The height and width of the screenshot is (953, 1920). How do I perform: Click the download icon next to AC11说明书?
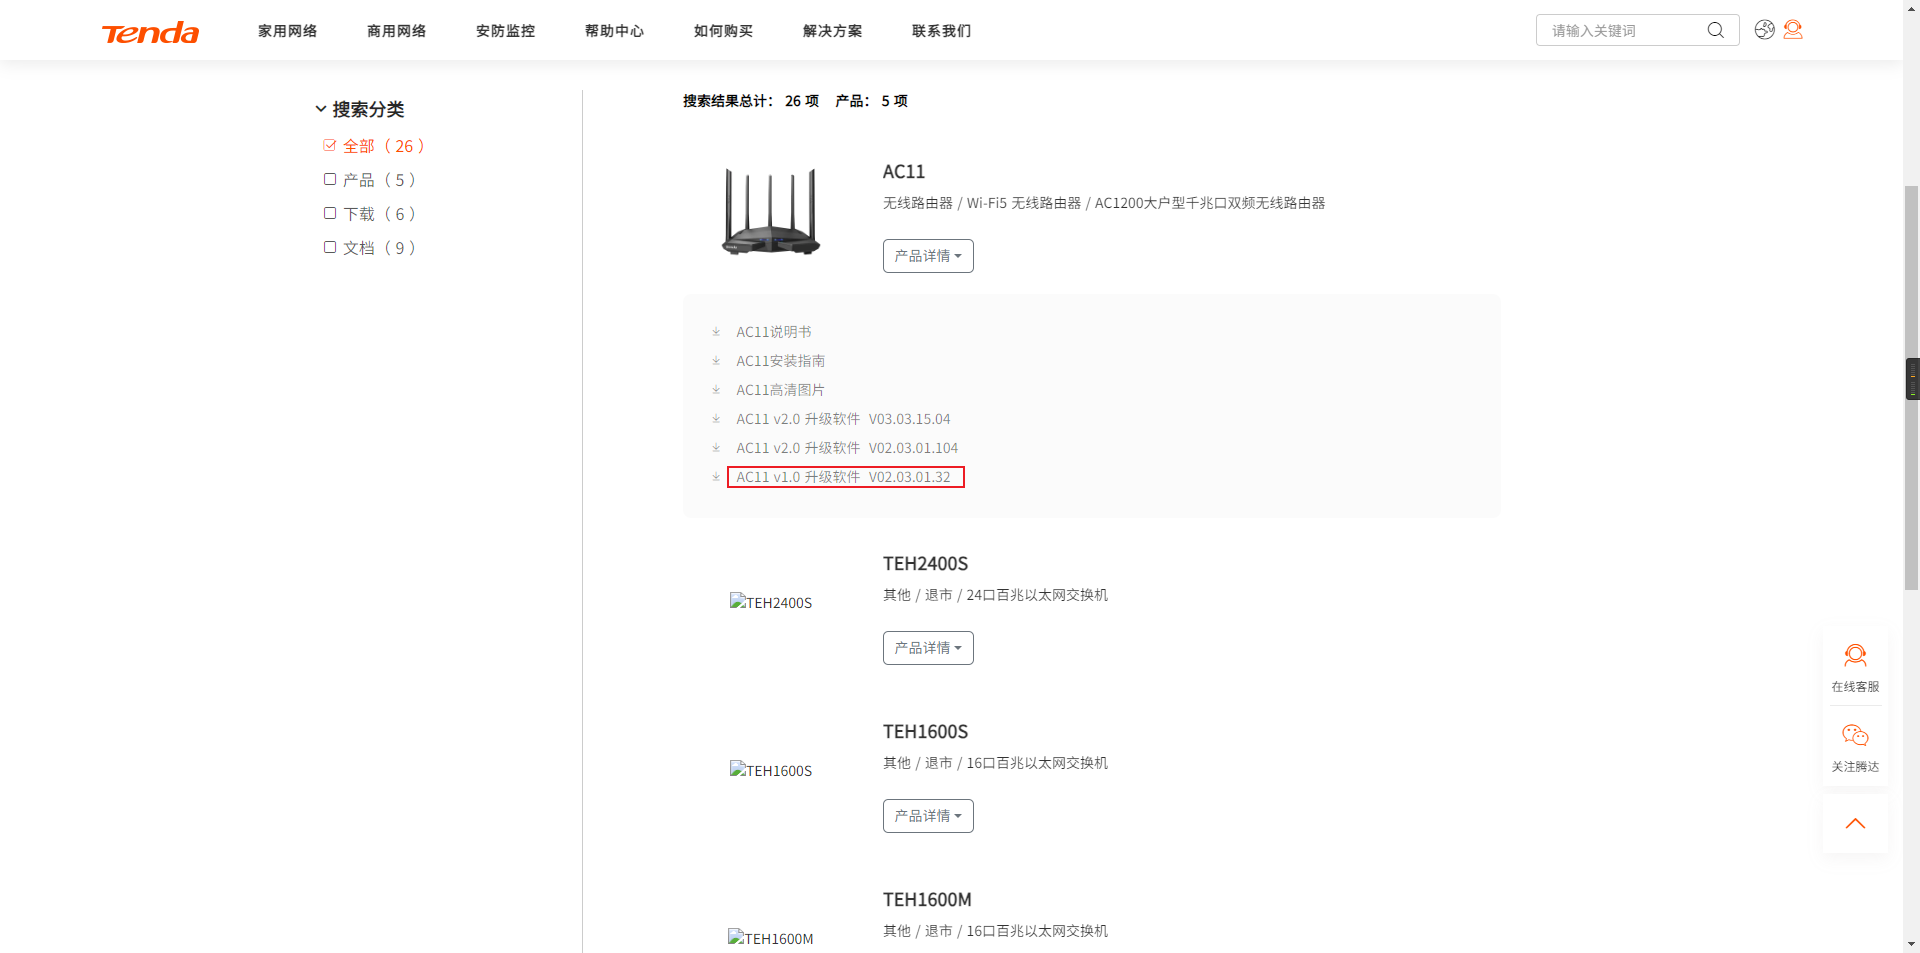[x=716, y=331]
